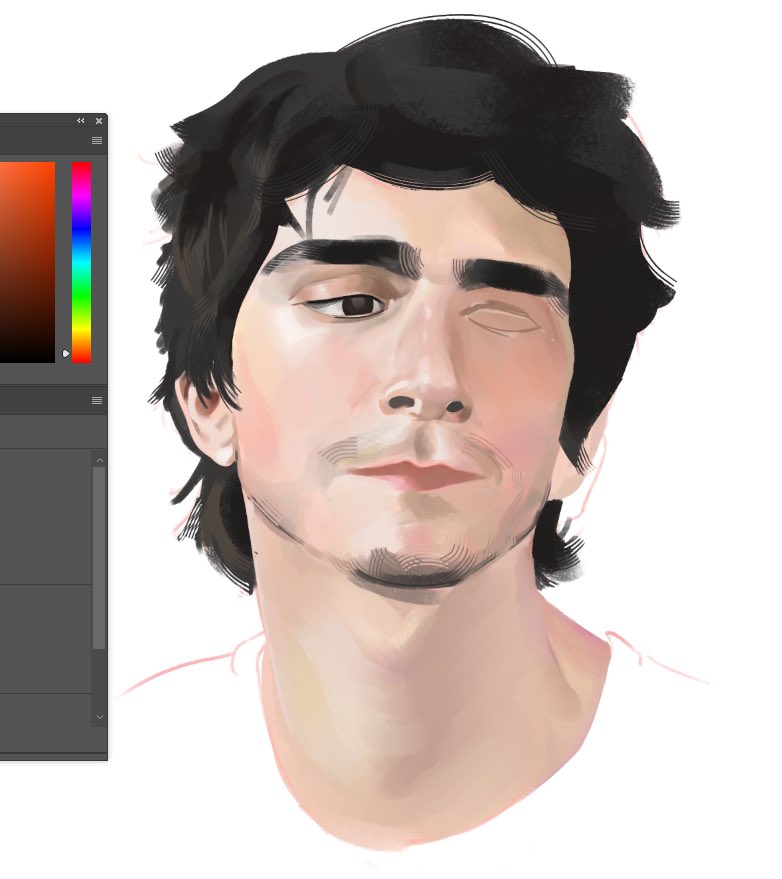Screen dimensions: 782x879
Task: Collapse the panel with double-arrow icon
Action: [81, 121]
